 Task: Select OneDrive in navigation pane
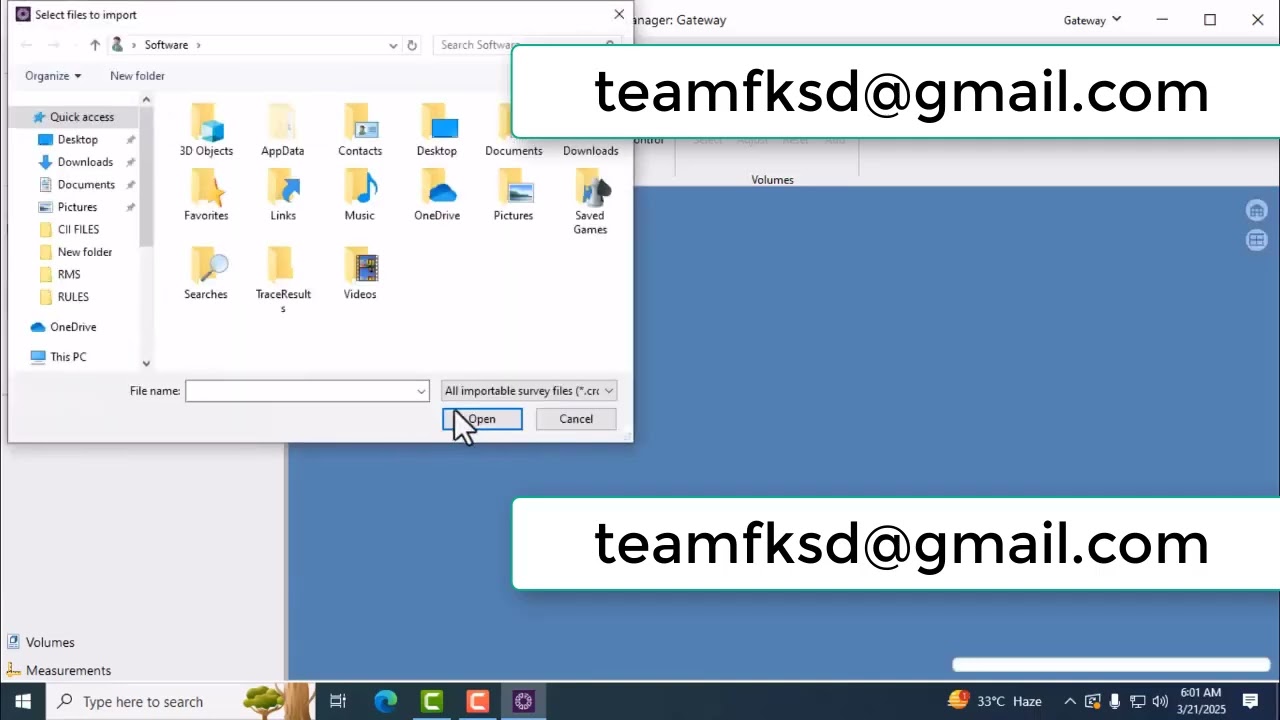(x=73, y=327)
